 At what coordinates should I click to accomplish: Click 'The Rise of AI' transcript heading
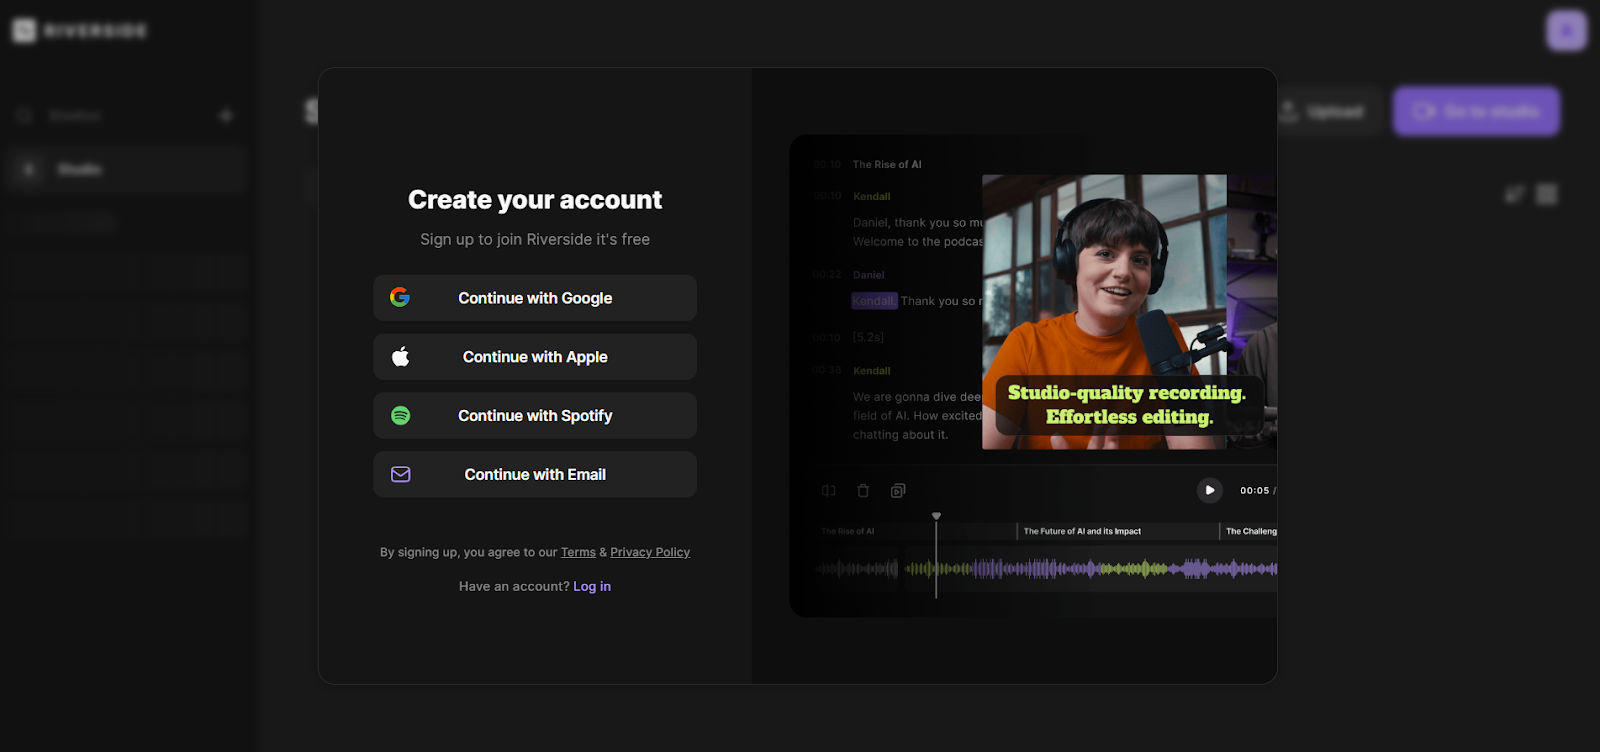887,165
